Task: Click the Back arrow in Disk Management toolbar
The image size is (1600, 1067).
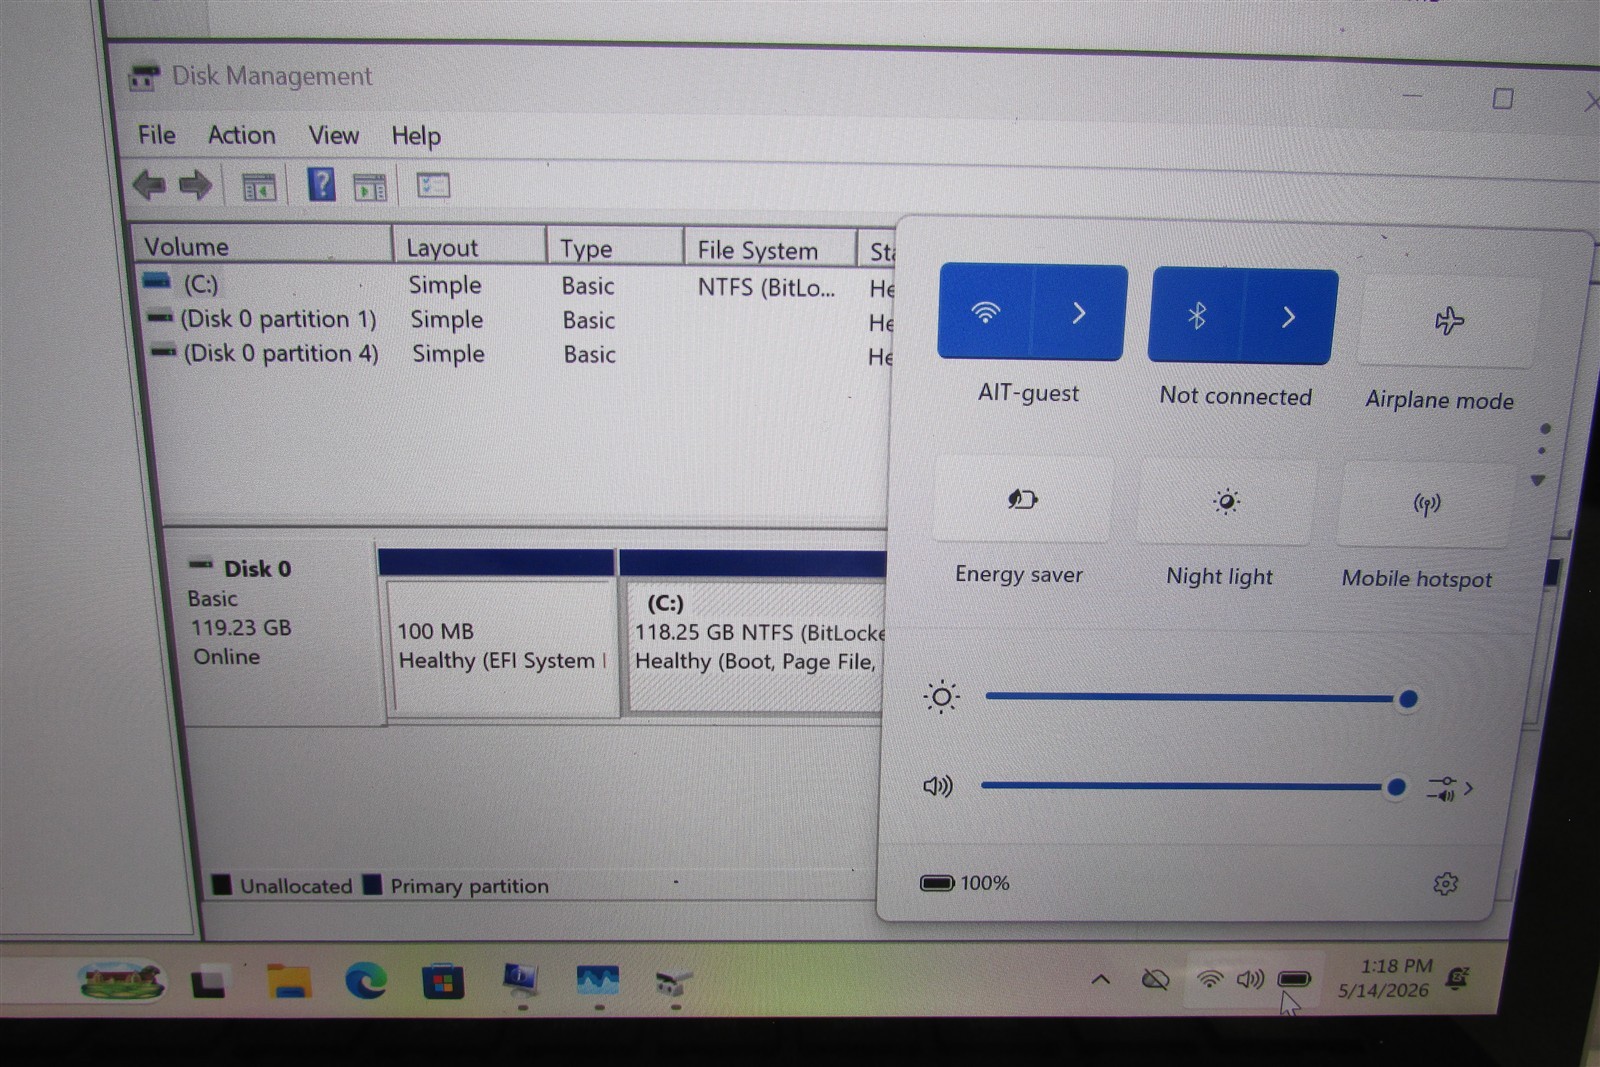Action: 149,185
